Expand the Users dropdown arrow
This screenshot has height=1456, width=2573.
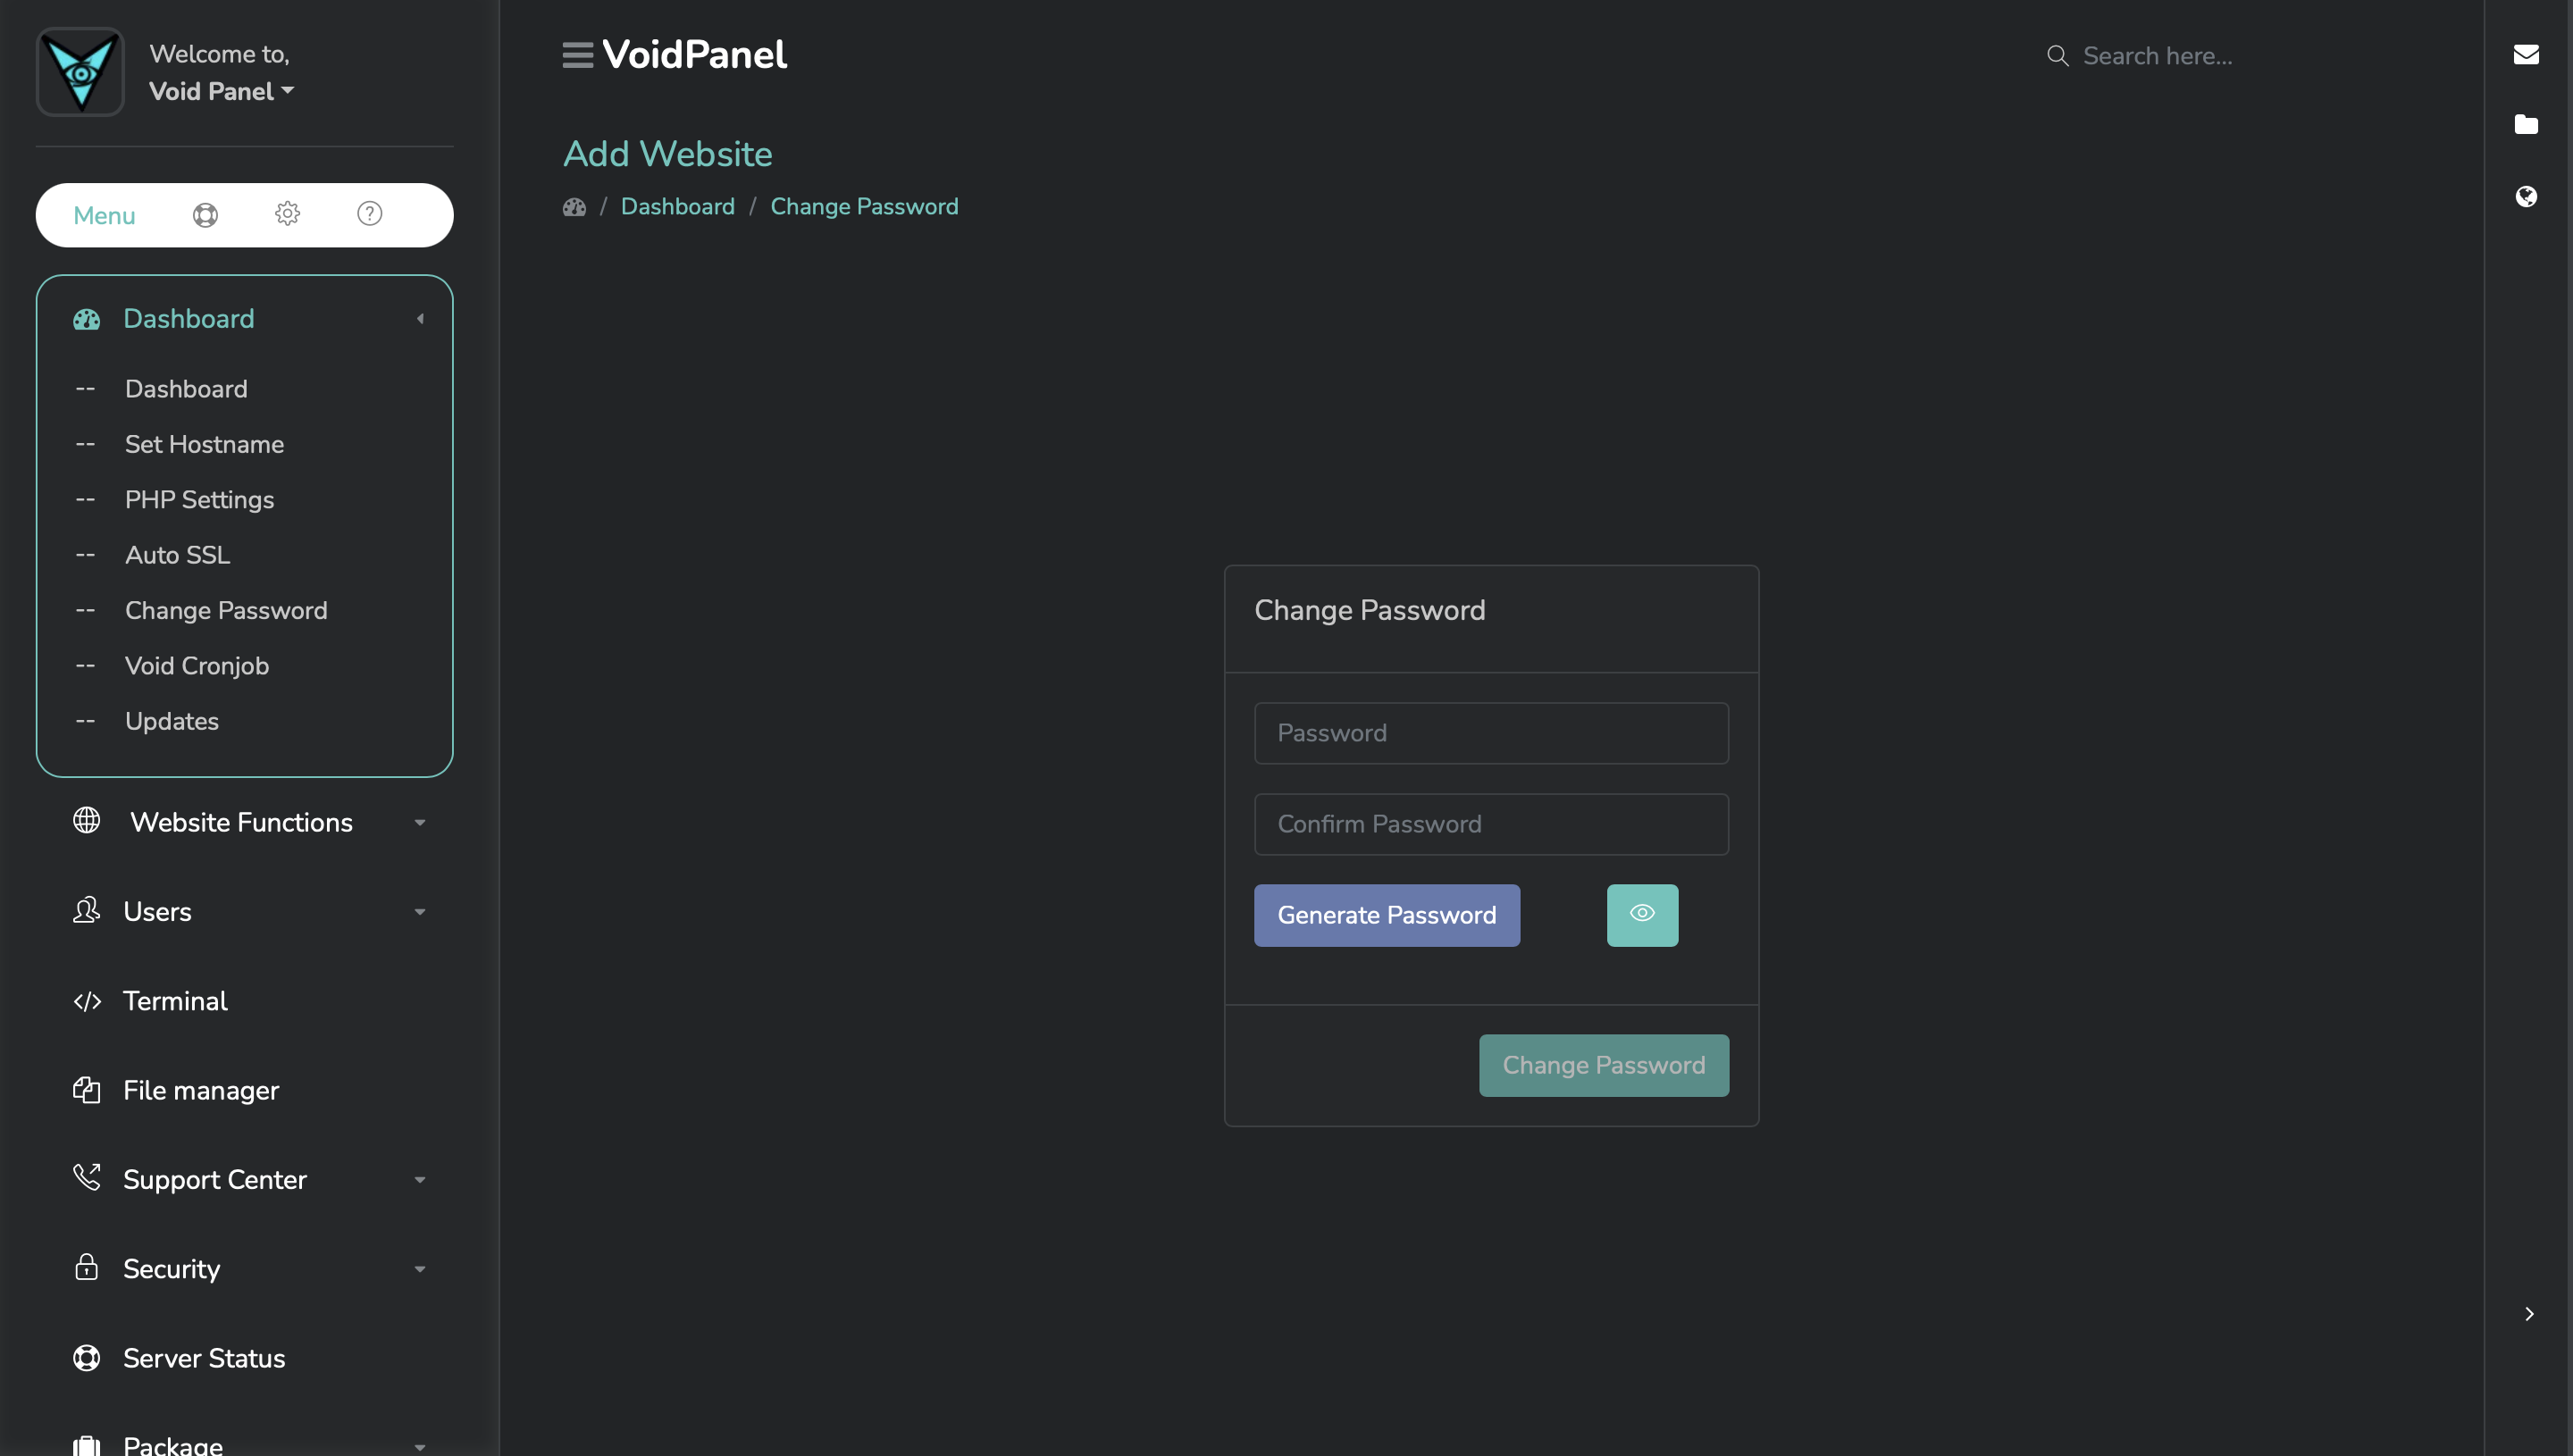click(420, 912)
